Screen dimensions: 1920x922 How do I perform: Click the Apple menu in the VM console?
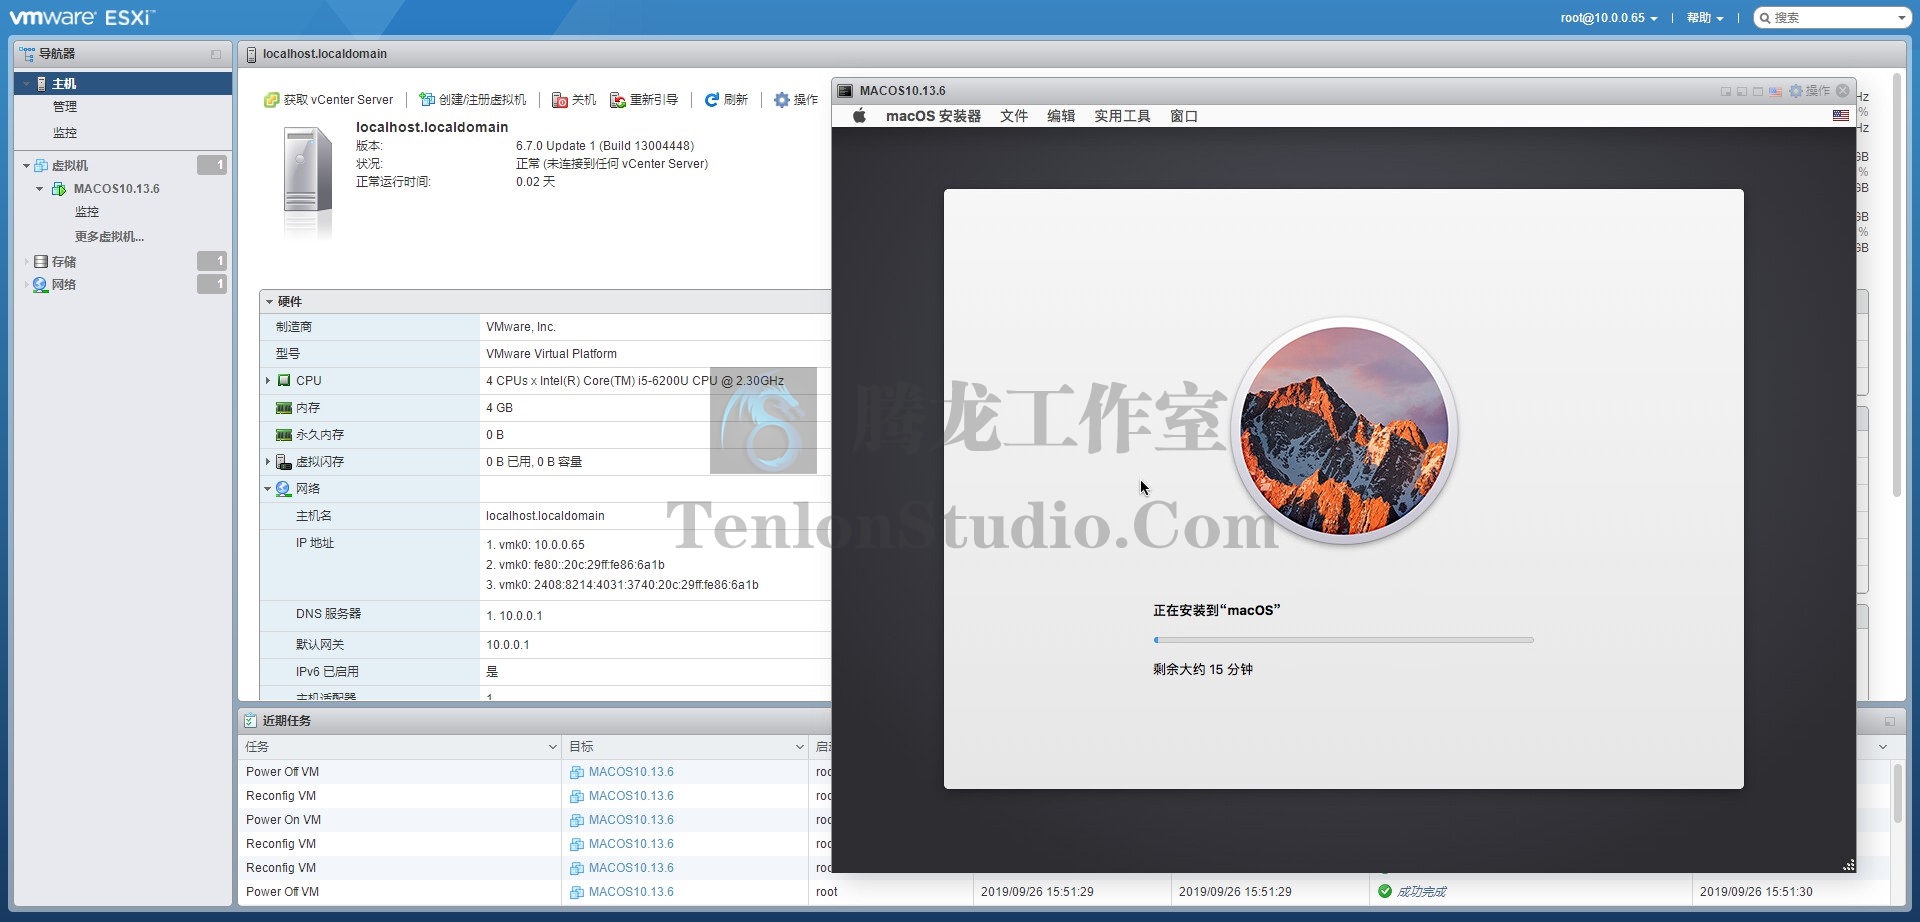[859, 116]
